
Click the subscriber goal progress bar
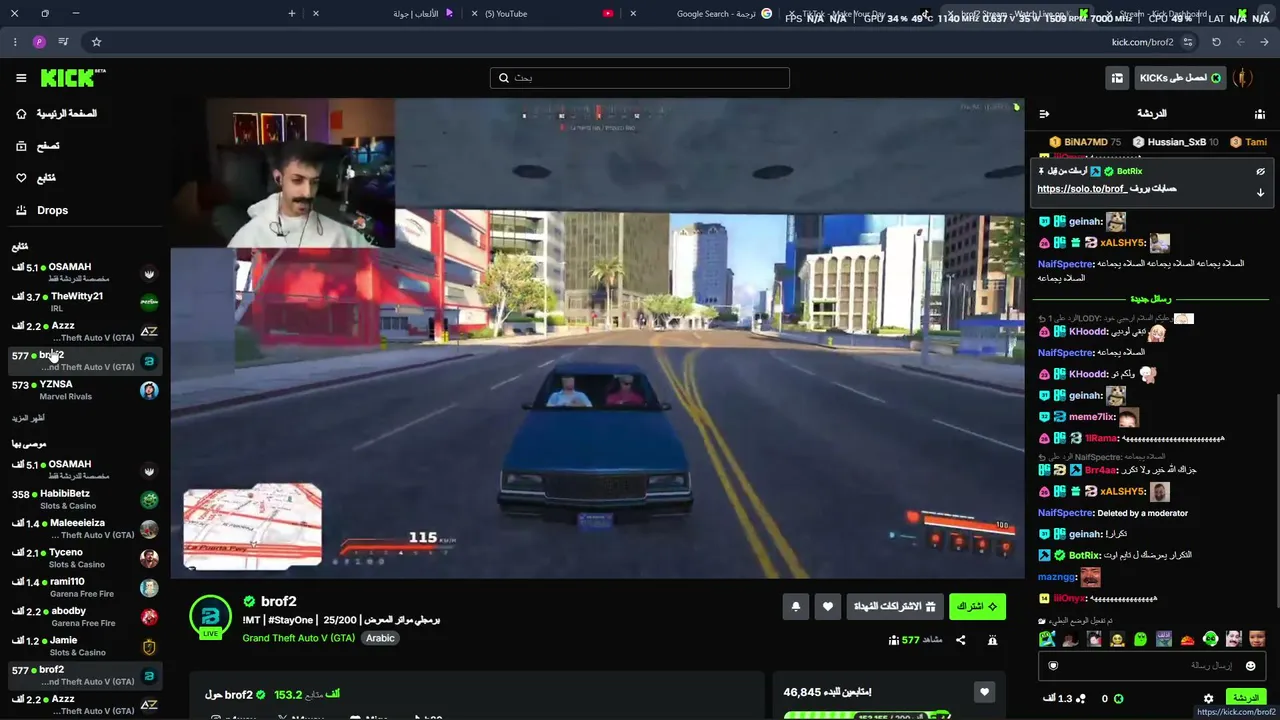pyautogui.click(x=866, y=715)
